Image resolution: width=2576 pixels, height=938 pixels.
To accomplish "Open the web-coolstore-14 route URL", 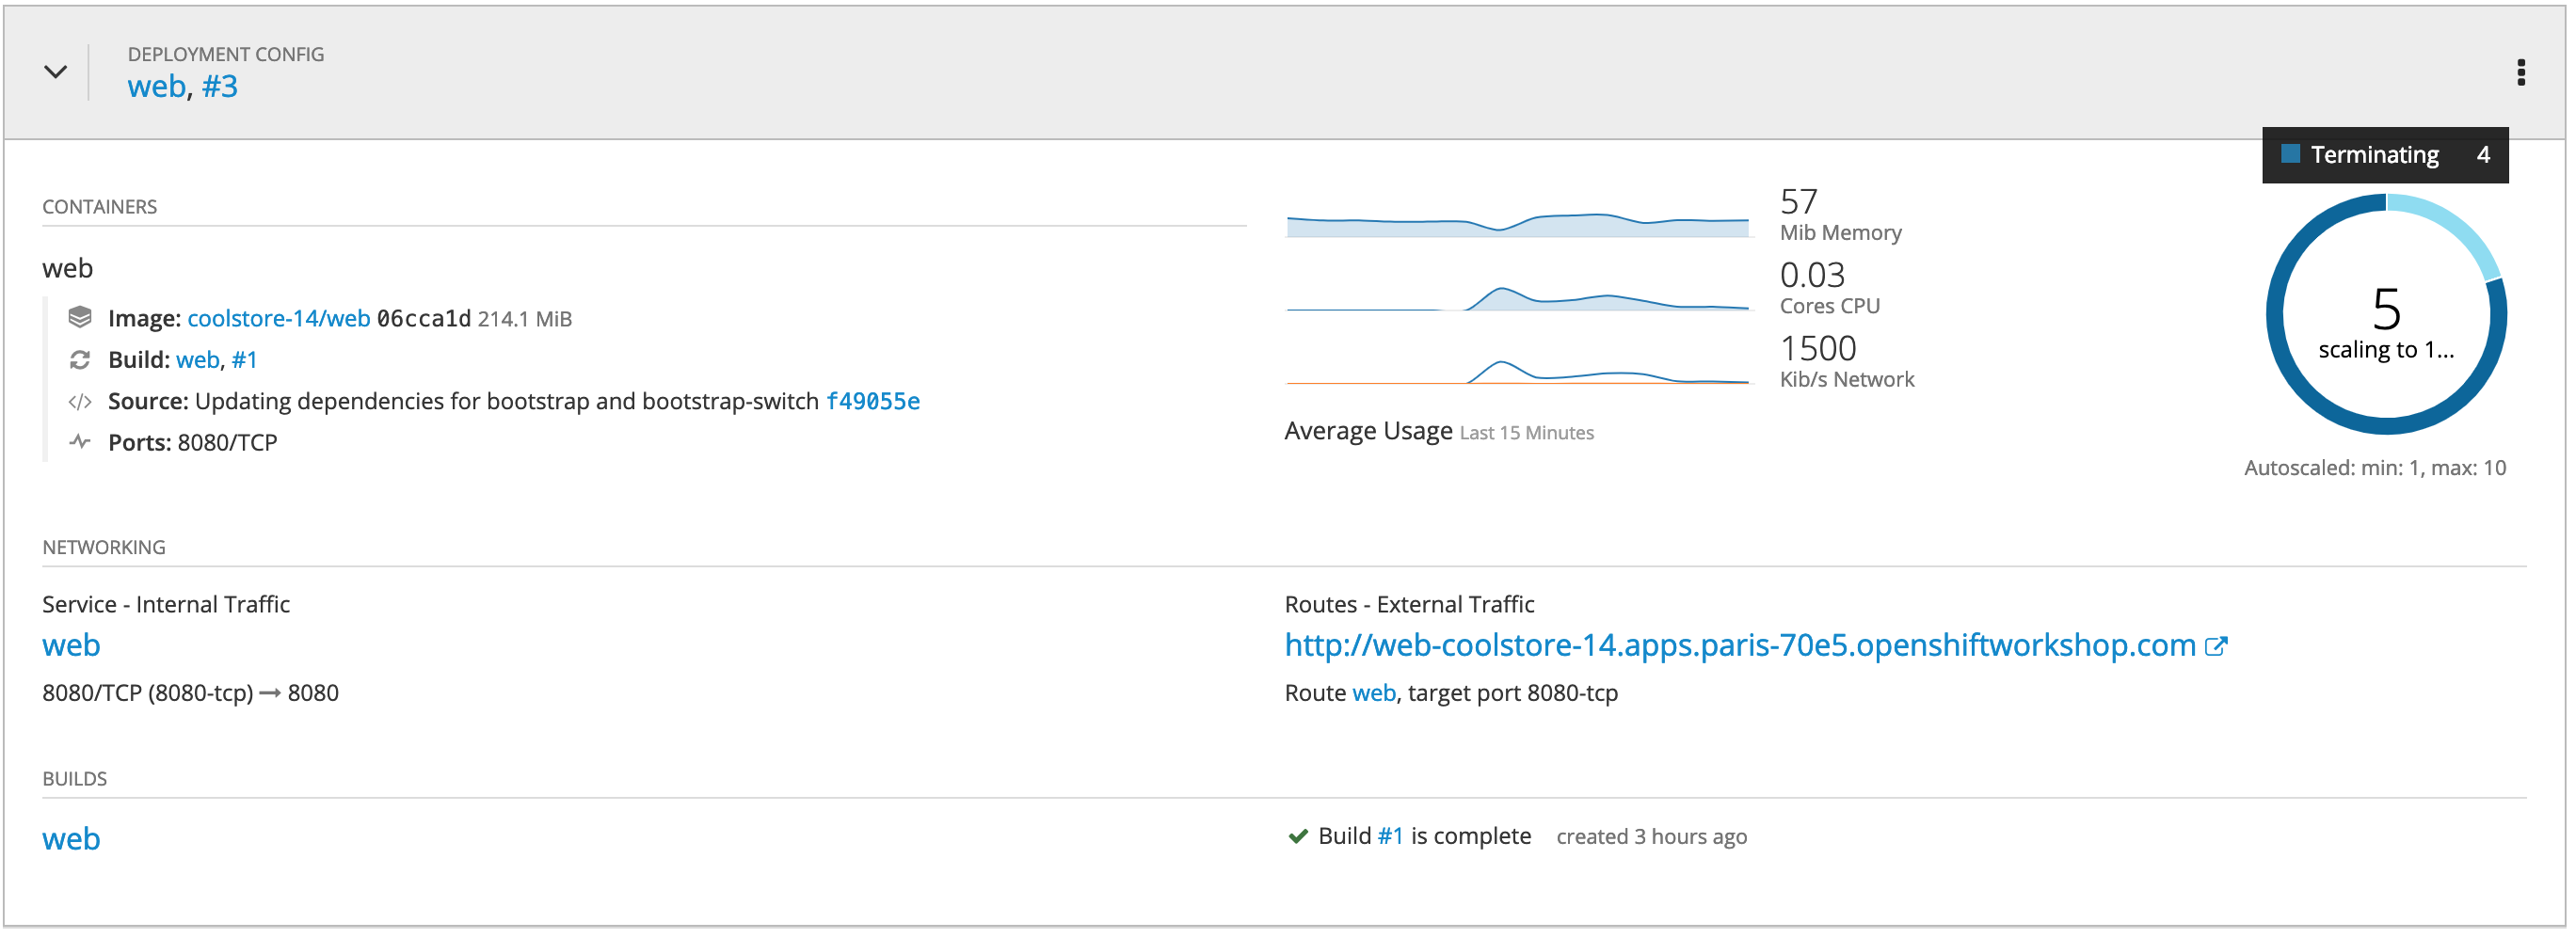I will (1740, 646).
